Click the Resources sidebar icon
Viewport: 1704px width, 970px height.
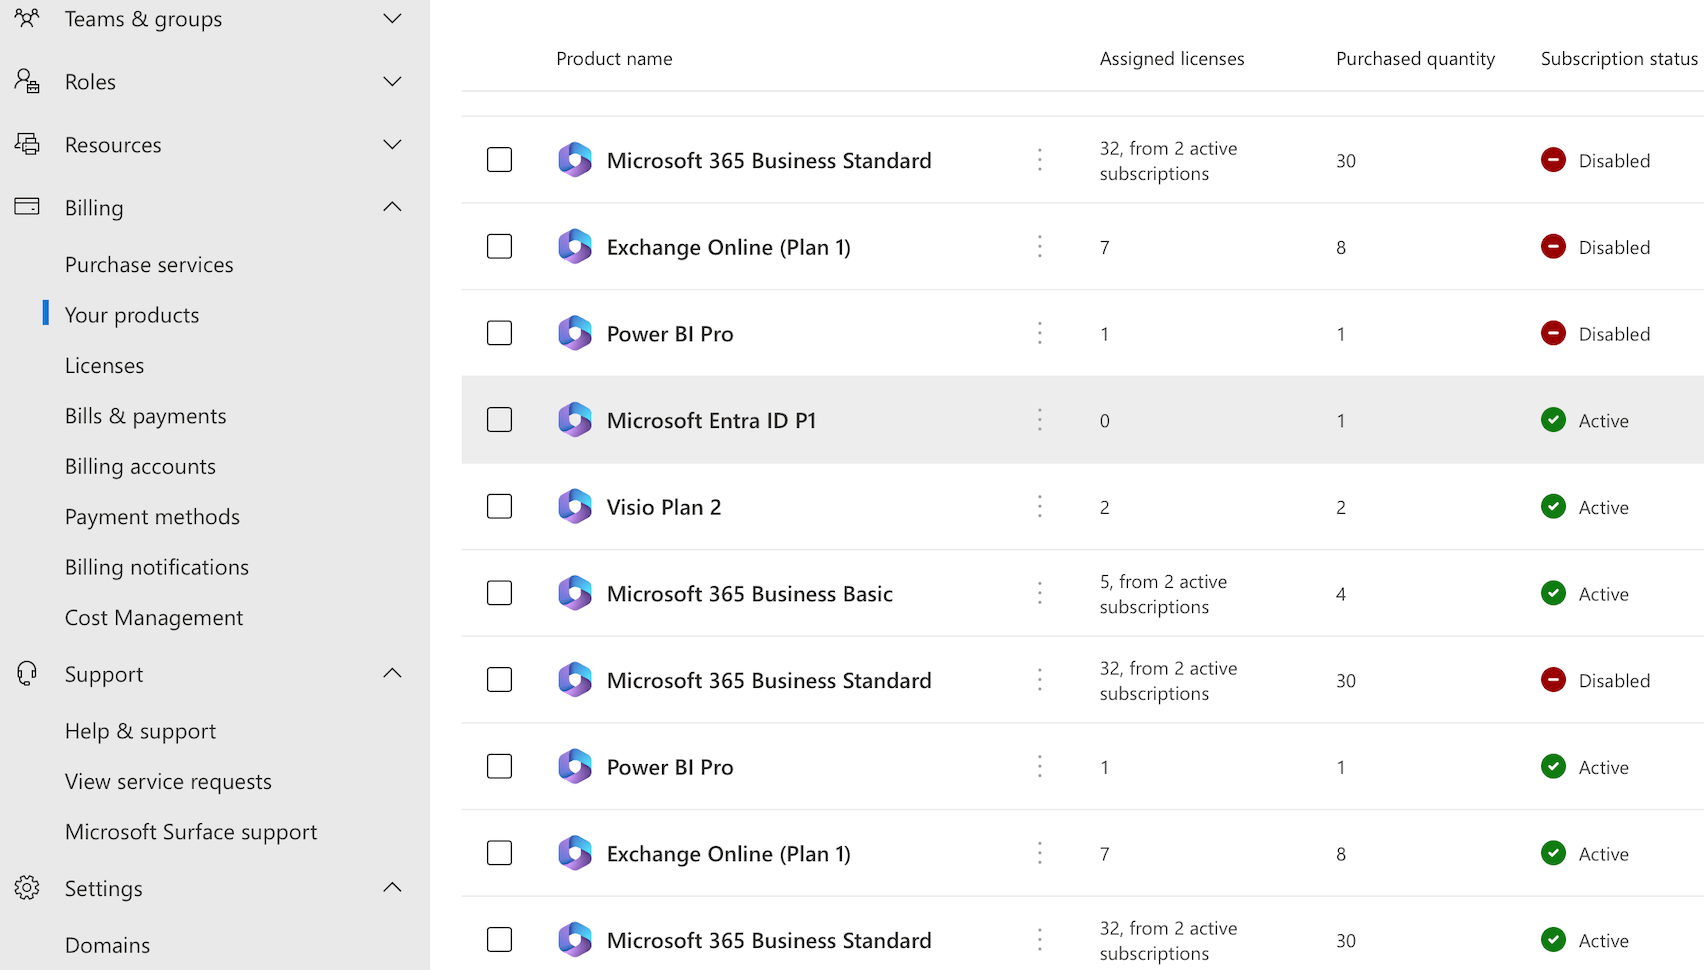[27, 144]
